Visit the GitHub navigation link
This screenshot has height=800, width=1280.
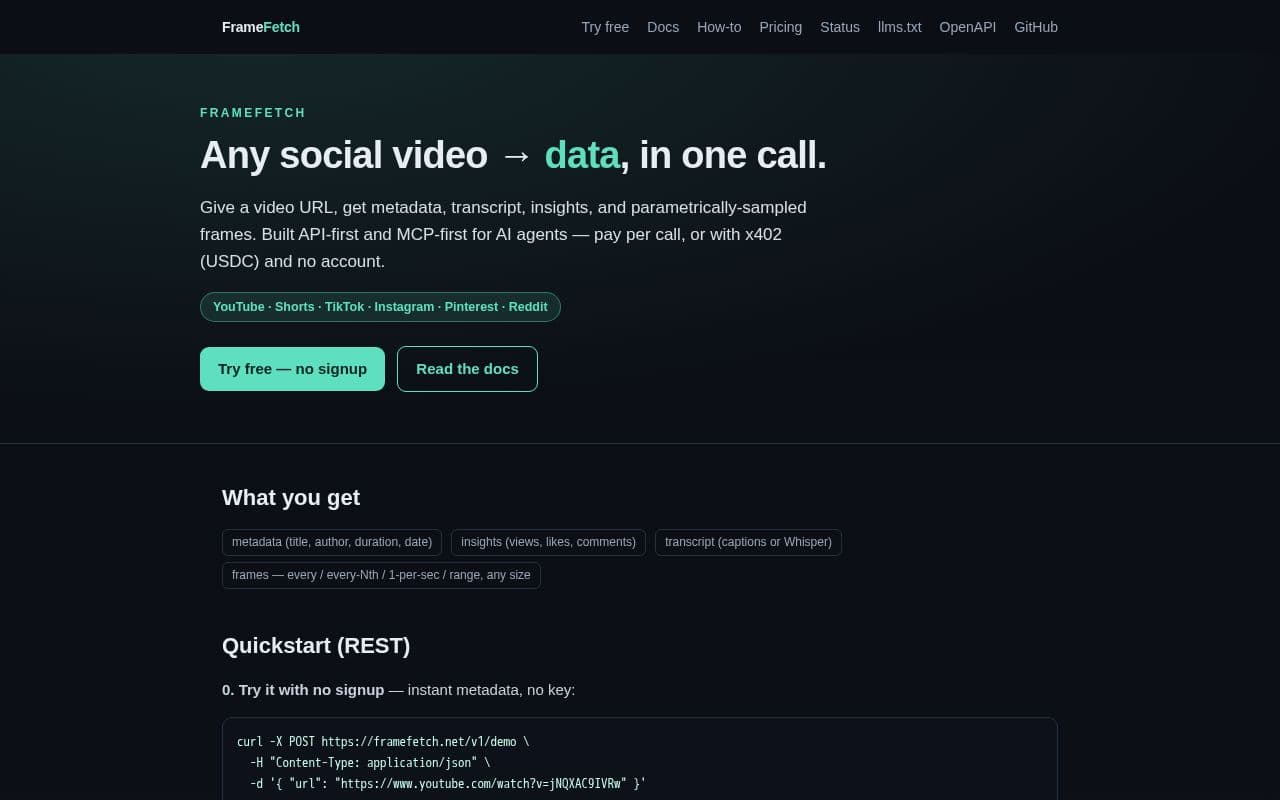point(1036,27)
